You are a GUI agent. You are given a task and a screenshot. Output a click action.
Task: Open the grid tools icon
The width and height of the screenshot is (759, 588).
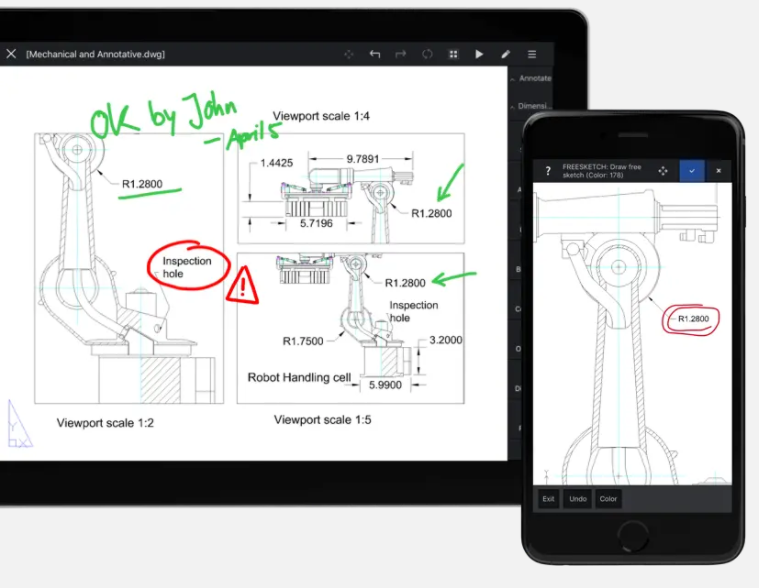453,54
